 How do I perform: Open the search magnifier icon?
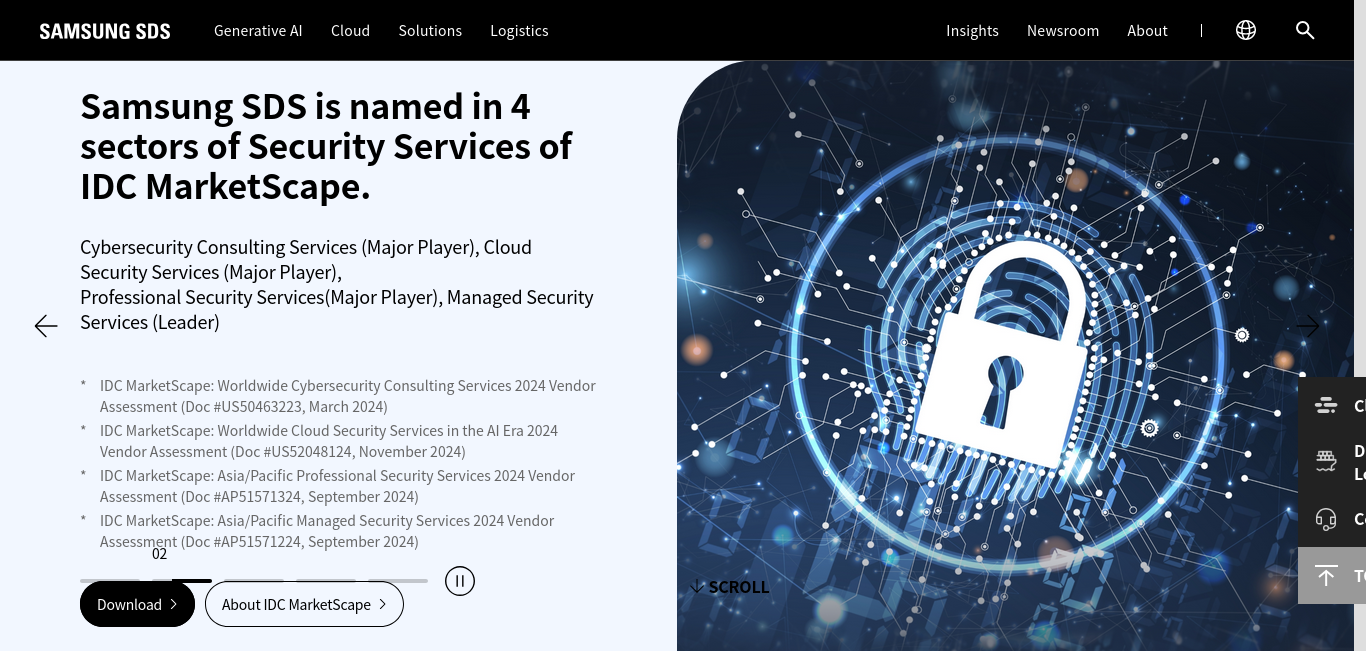coord(1305,30)
